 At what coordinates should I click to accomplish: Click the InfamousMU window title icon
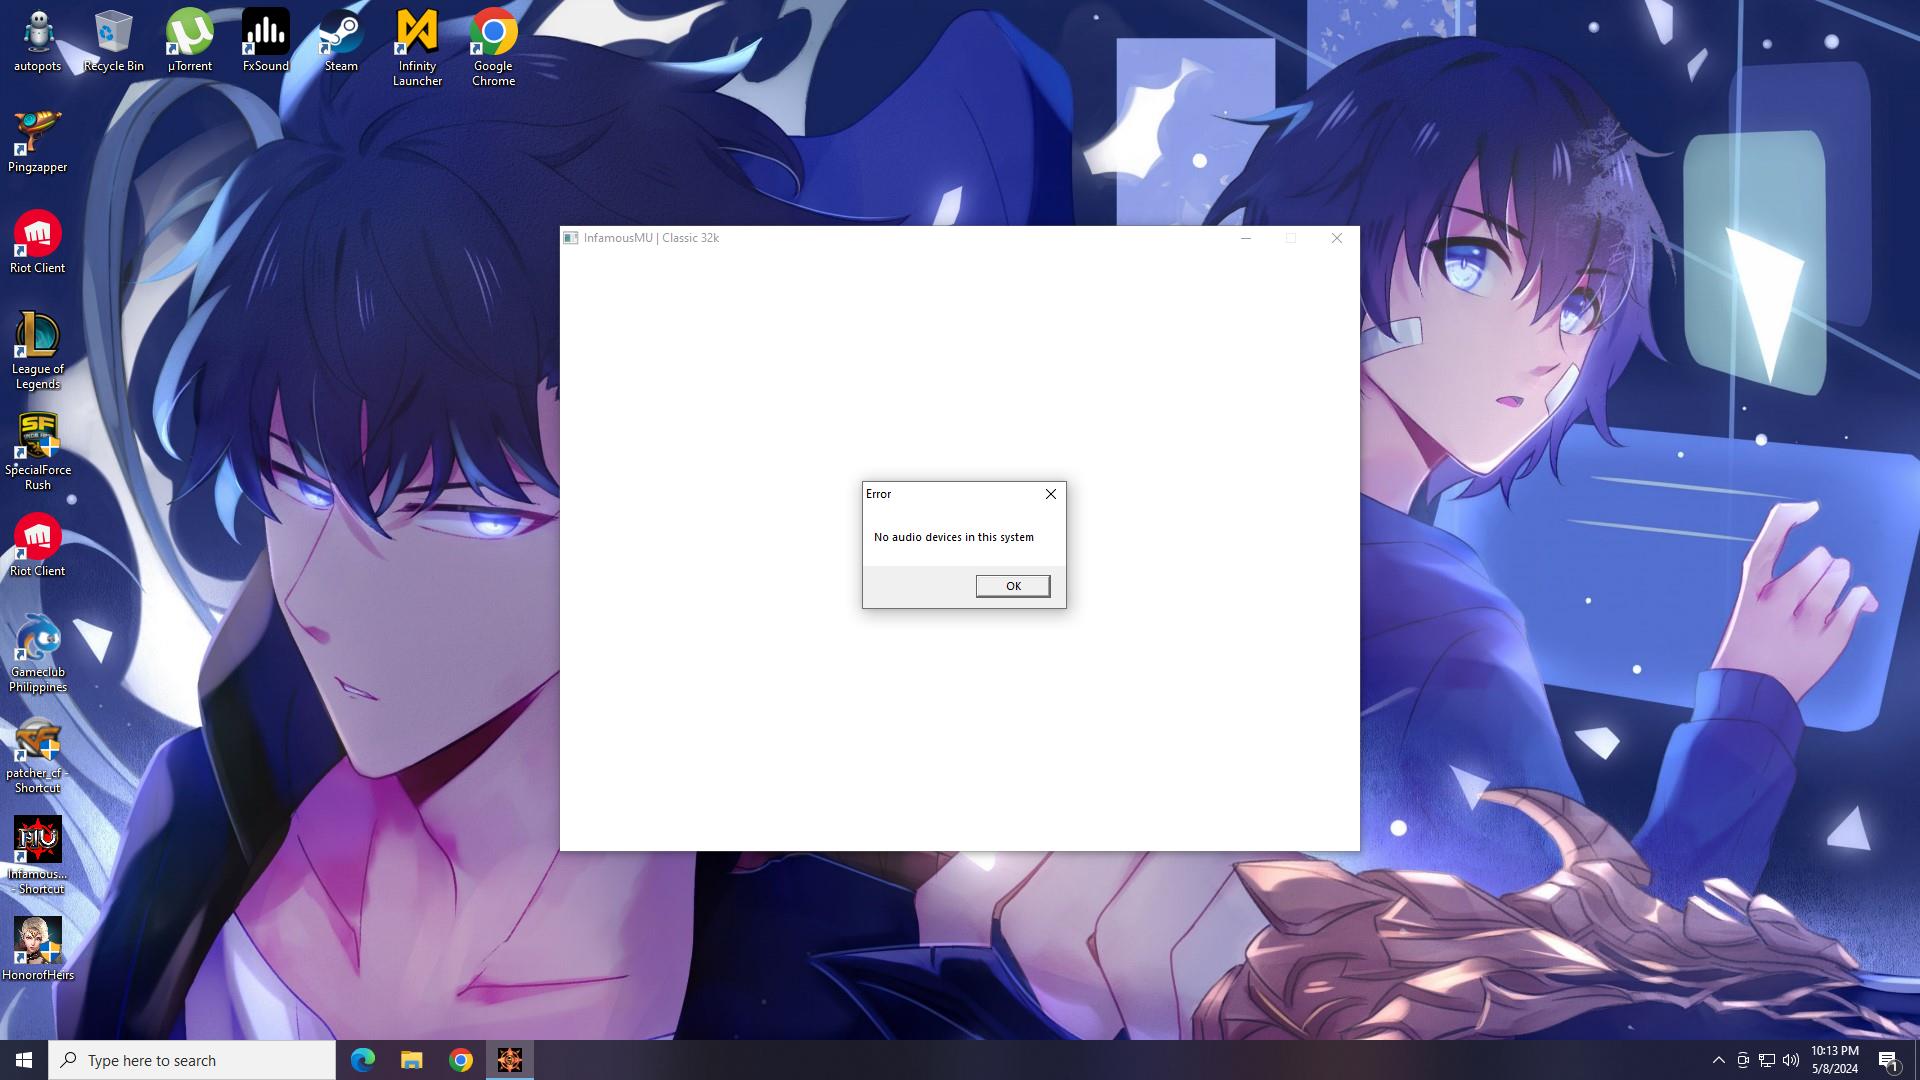coord(571,238)
